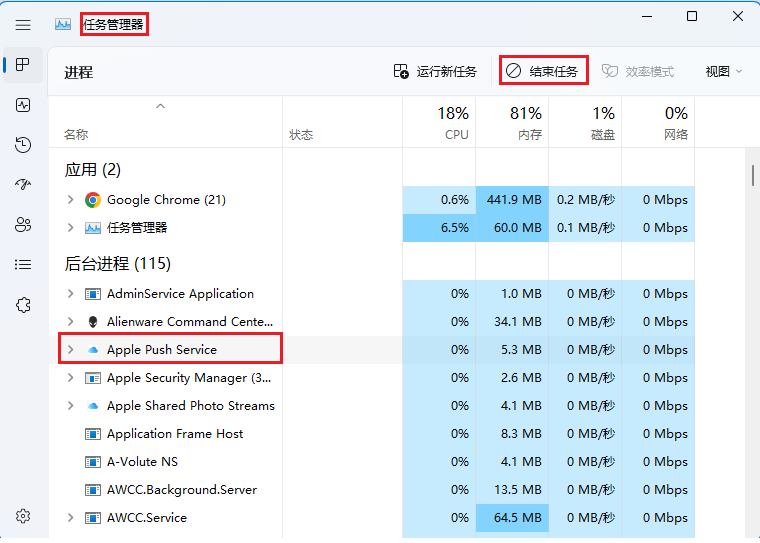
Task: Select the Application Frame Host process row
Action: click(x=175, y=434)
